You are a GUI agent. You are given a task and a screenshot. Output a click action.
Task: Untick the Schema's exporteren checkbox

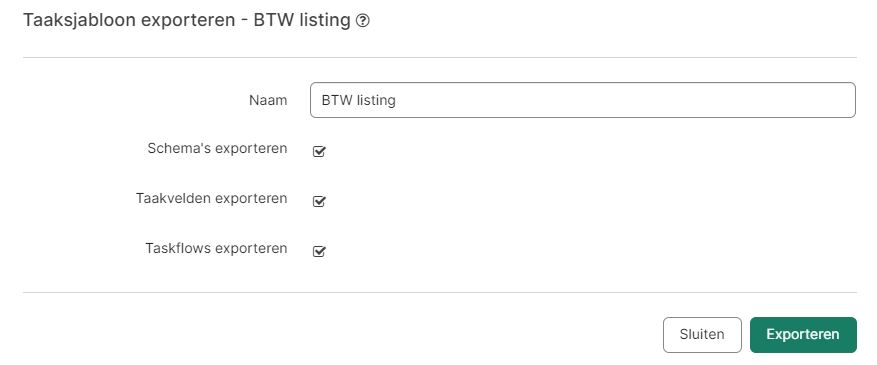click(319, 151)
